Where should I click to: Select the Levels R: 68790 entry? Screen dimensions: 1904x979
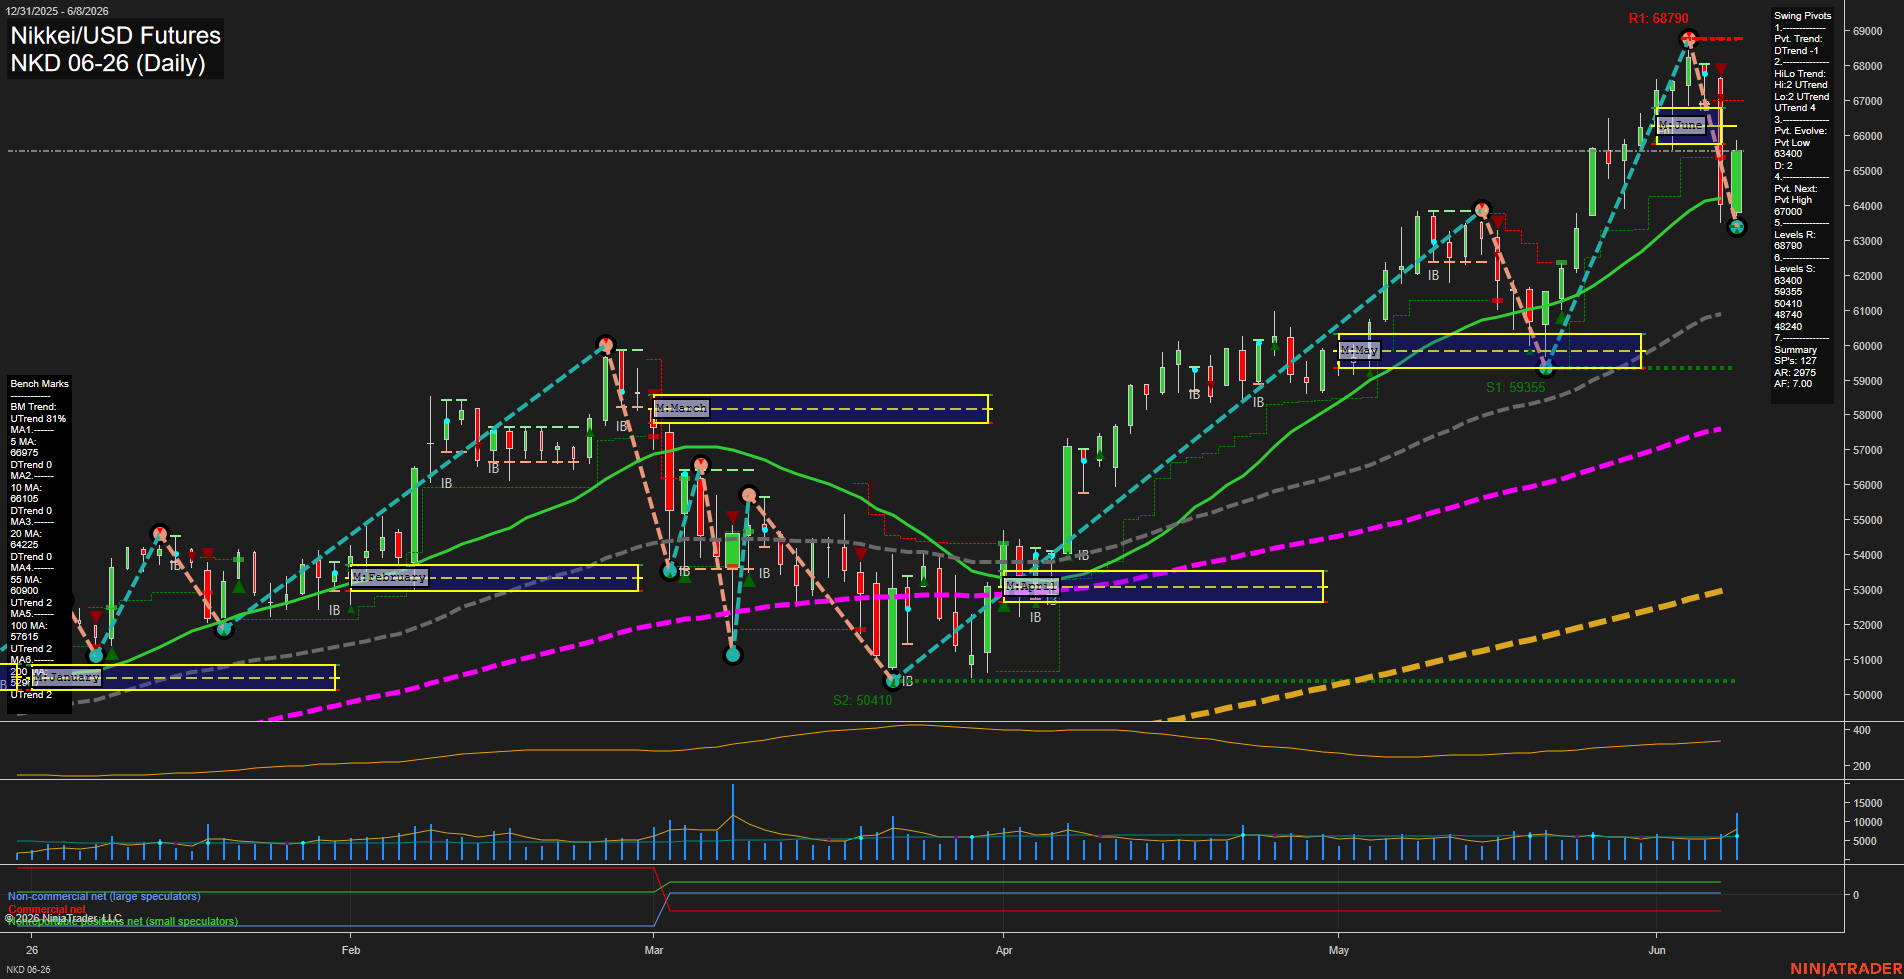pos(1796,240)
